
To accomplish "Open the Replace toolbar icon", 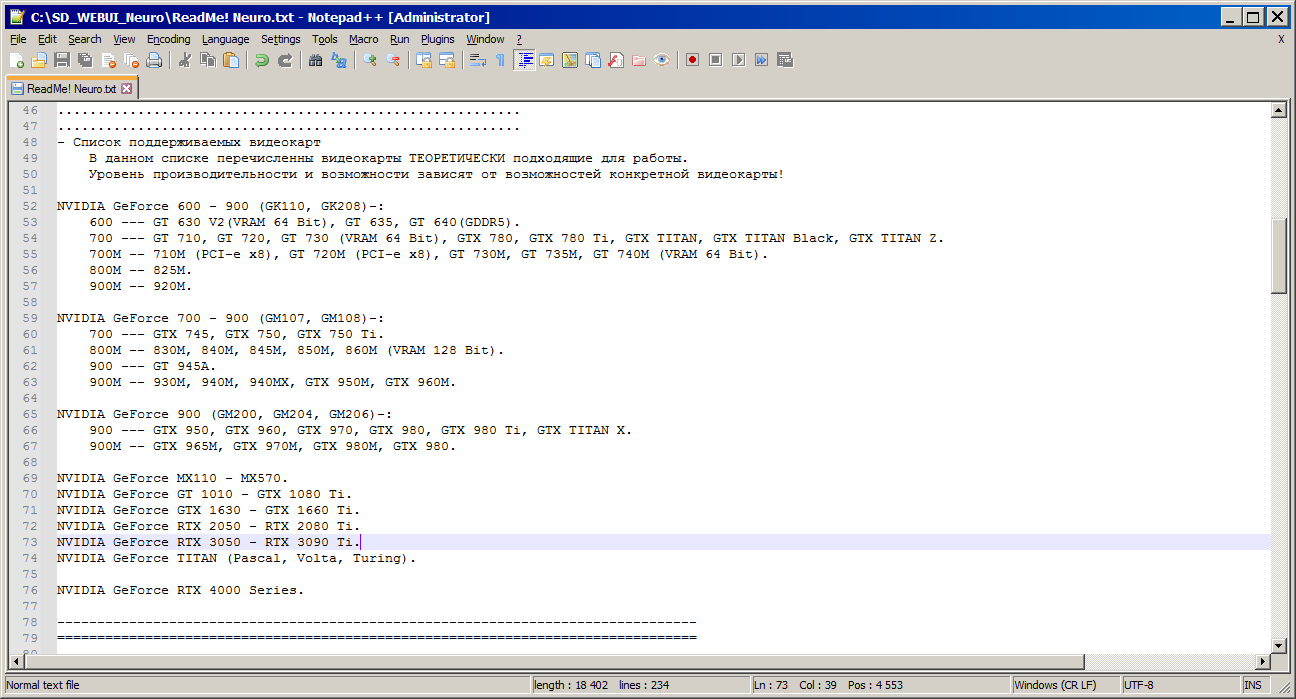I will tap(338, 60).
